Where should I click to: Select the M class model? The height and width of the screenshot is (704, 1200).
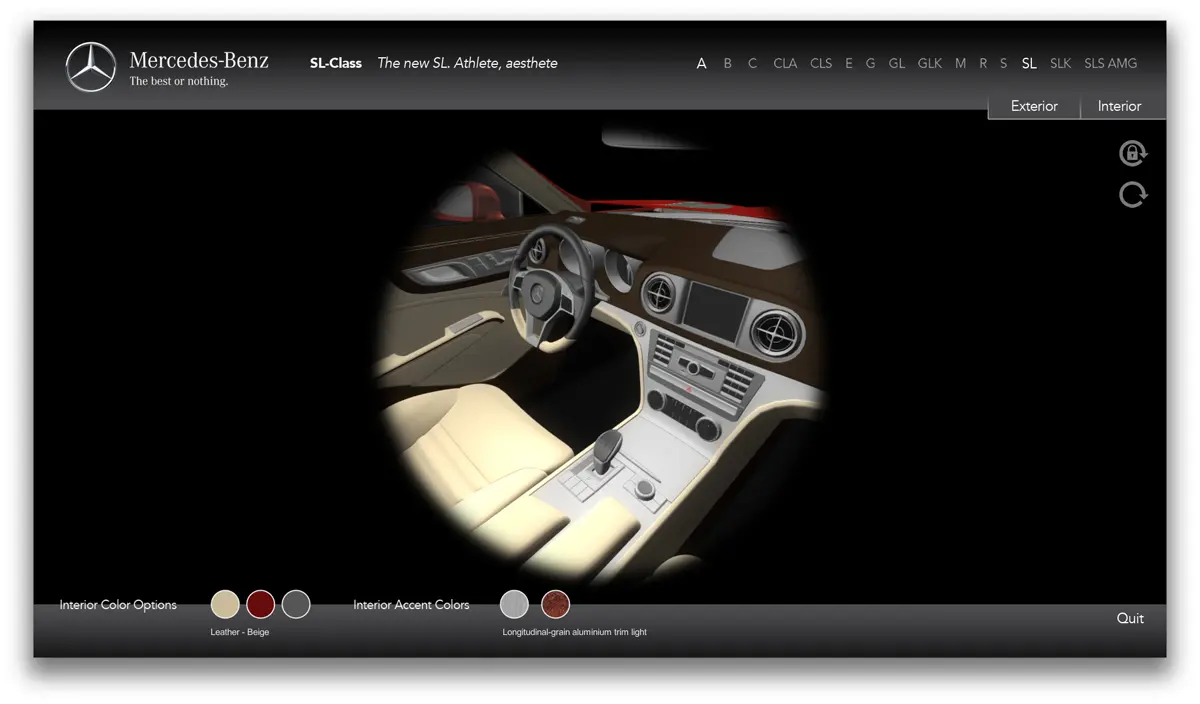pos(960,63)
